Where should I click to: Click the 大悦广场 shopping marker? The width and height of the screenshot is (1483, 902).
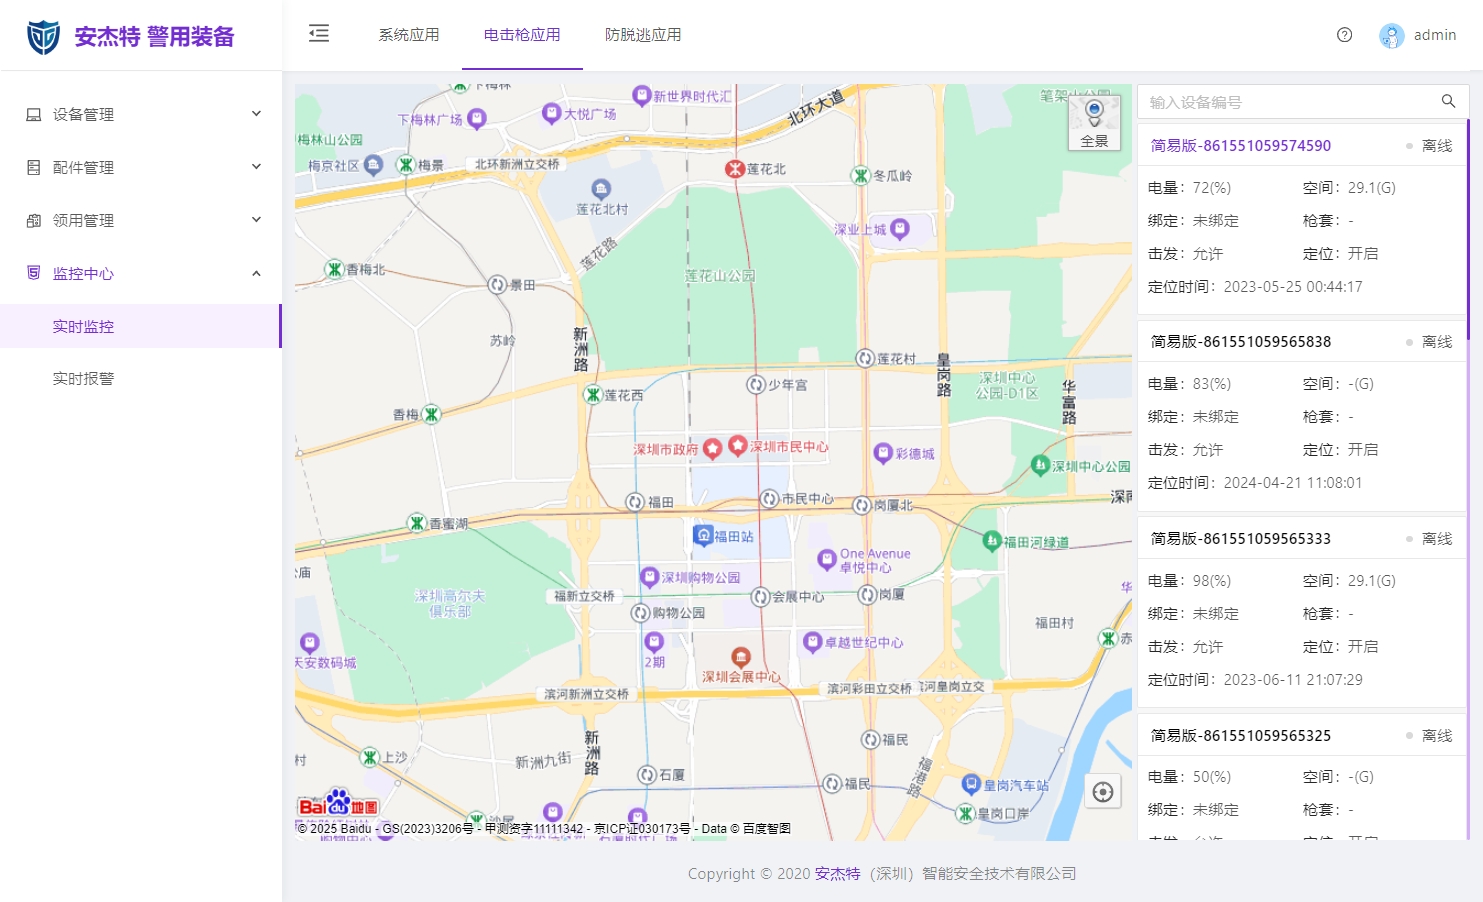[x=551, y=113]
